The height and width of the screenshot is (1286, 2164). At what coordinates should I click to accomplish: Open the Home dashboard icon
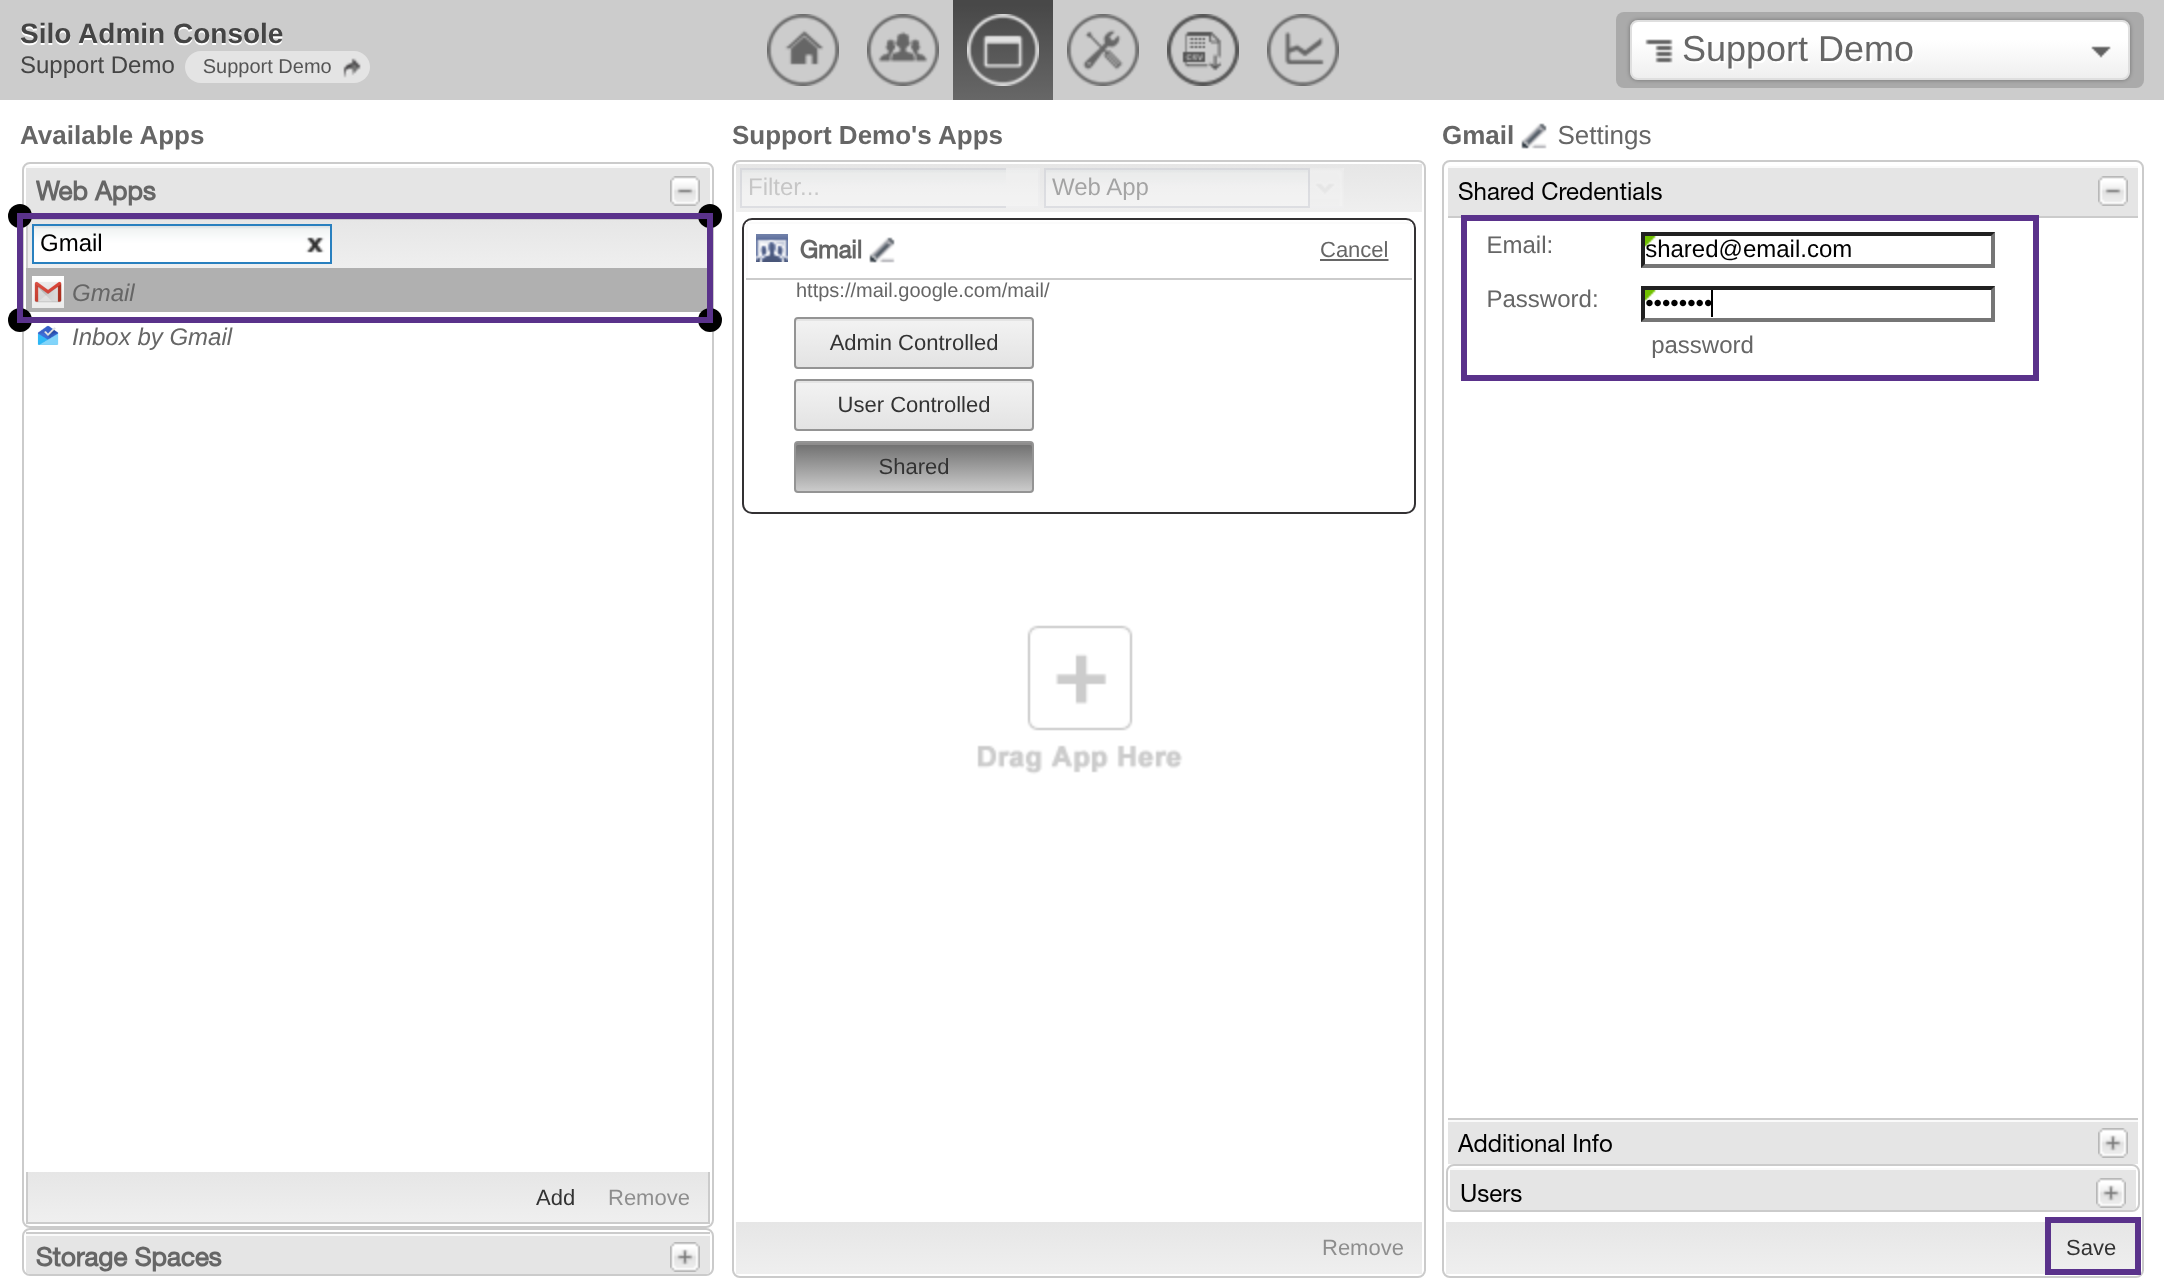(x=803, y=50)
